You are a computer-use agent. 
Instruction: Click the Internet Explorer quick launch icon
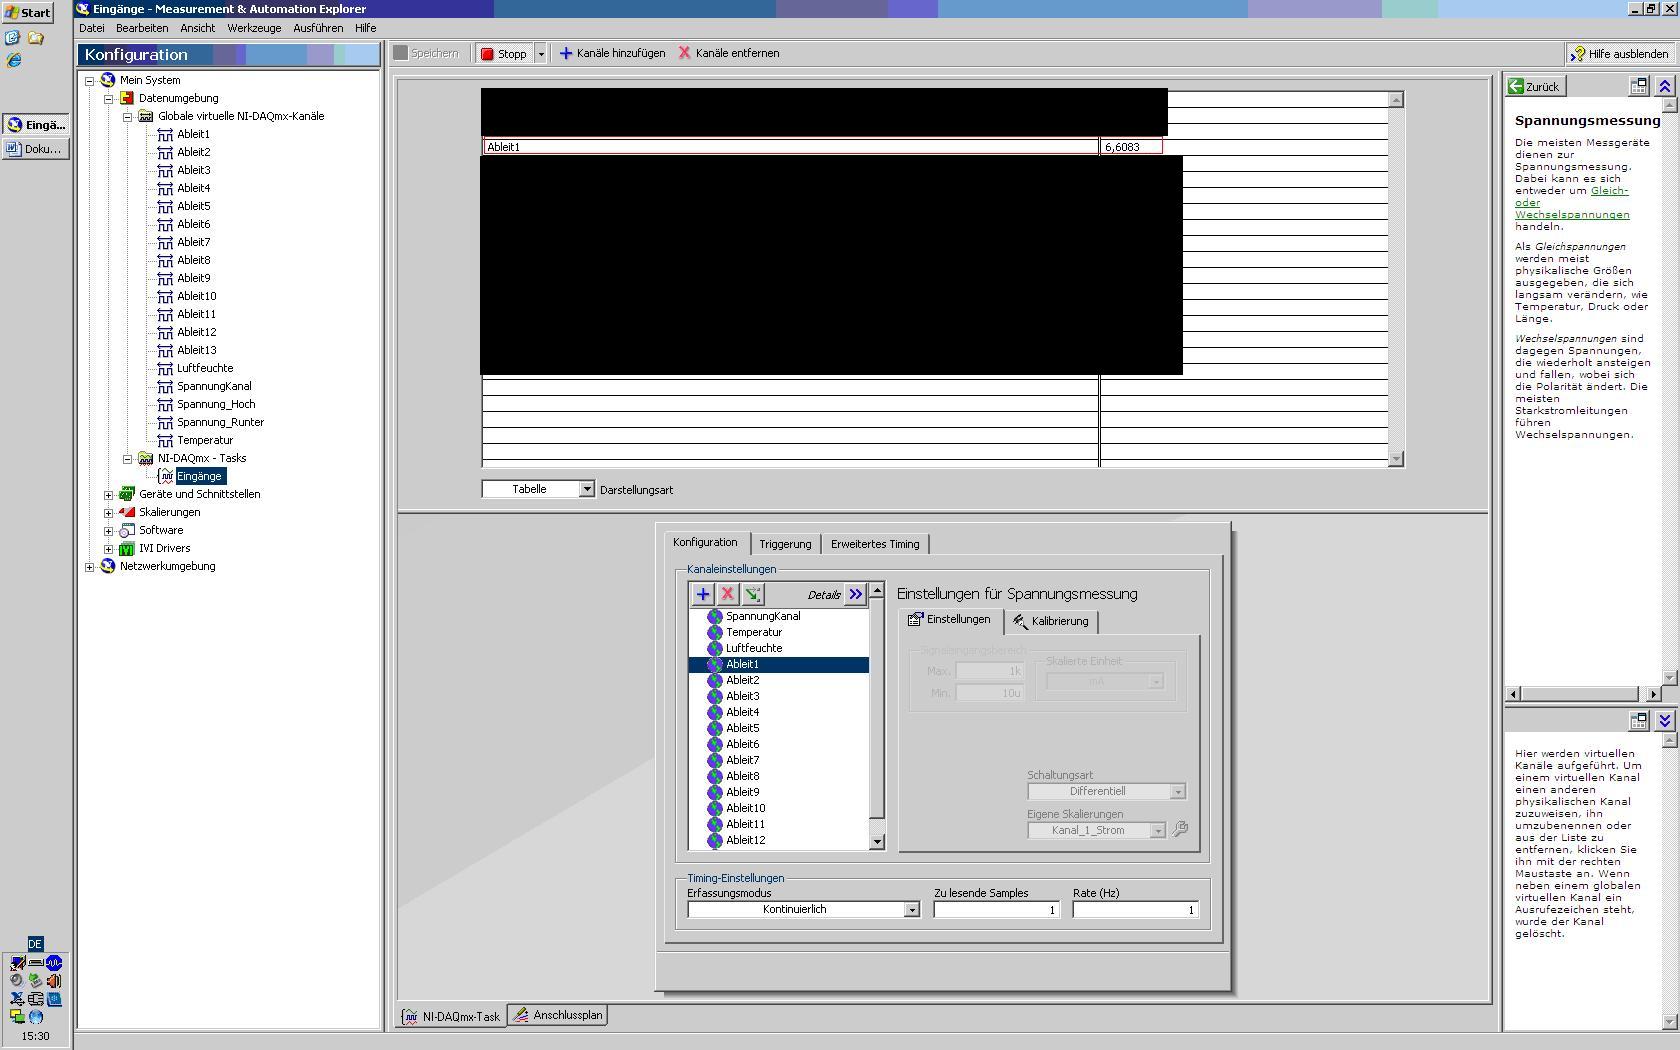coord(14,60)
